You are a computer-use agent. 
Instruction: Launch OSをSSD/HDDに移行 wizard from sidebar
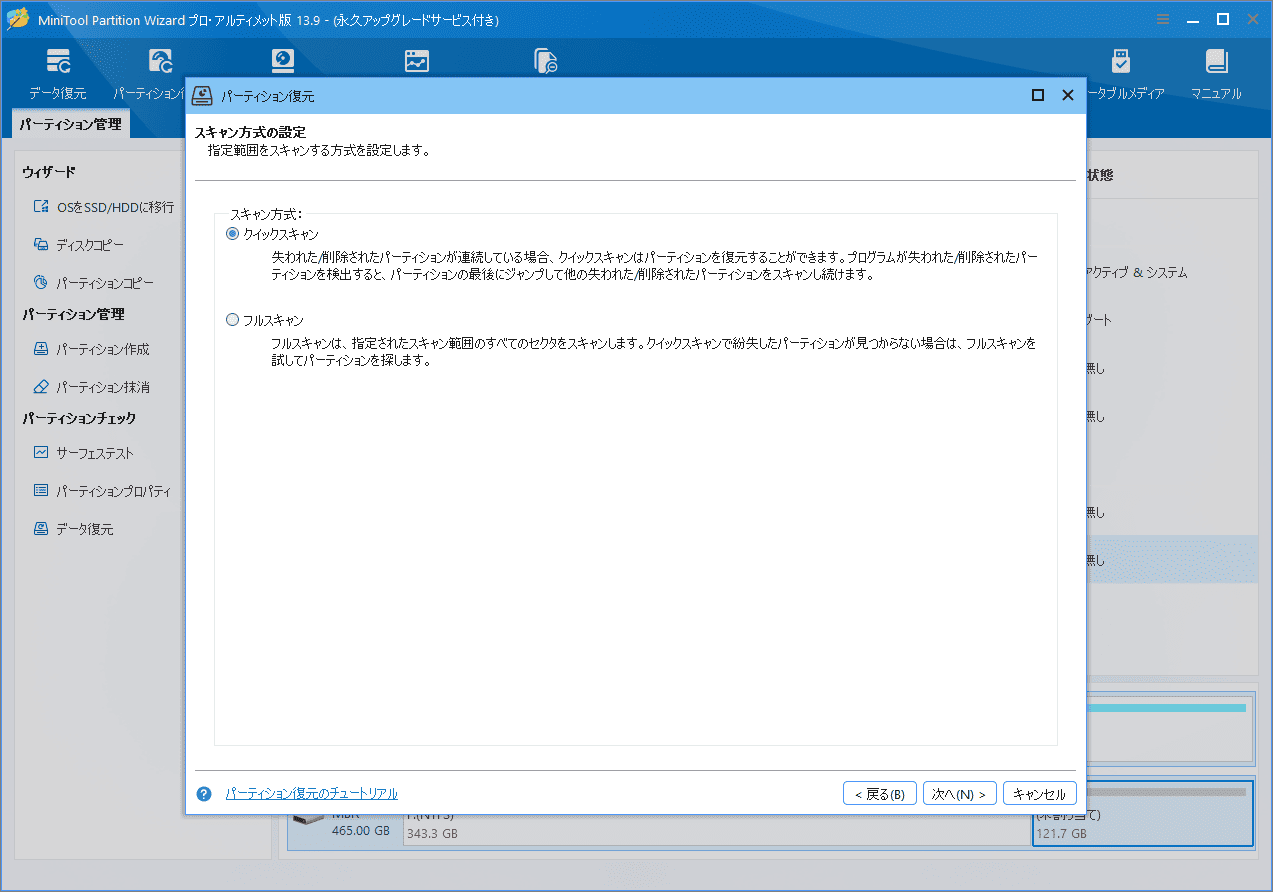point(104,207)
